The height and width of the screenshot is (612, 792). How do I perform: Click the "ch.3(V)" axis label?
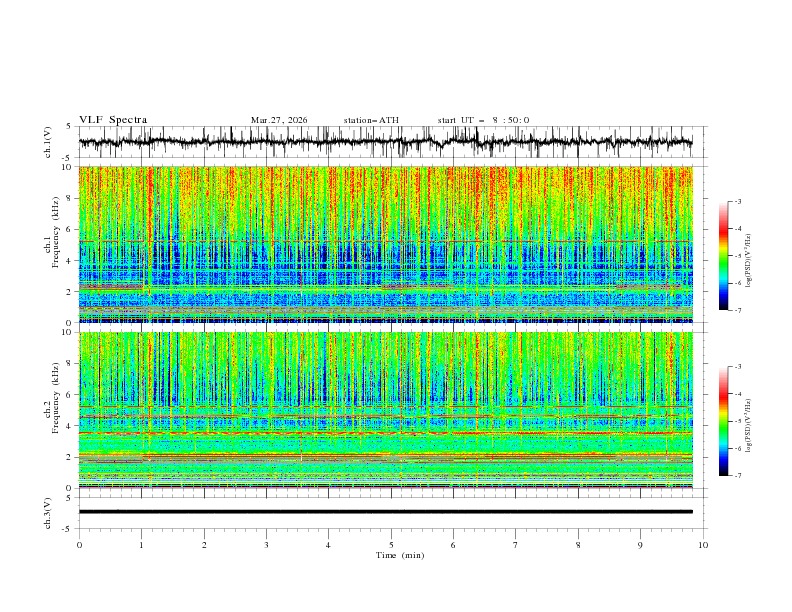[x=48, y=513]
